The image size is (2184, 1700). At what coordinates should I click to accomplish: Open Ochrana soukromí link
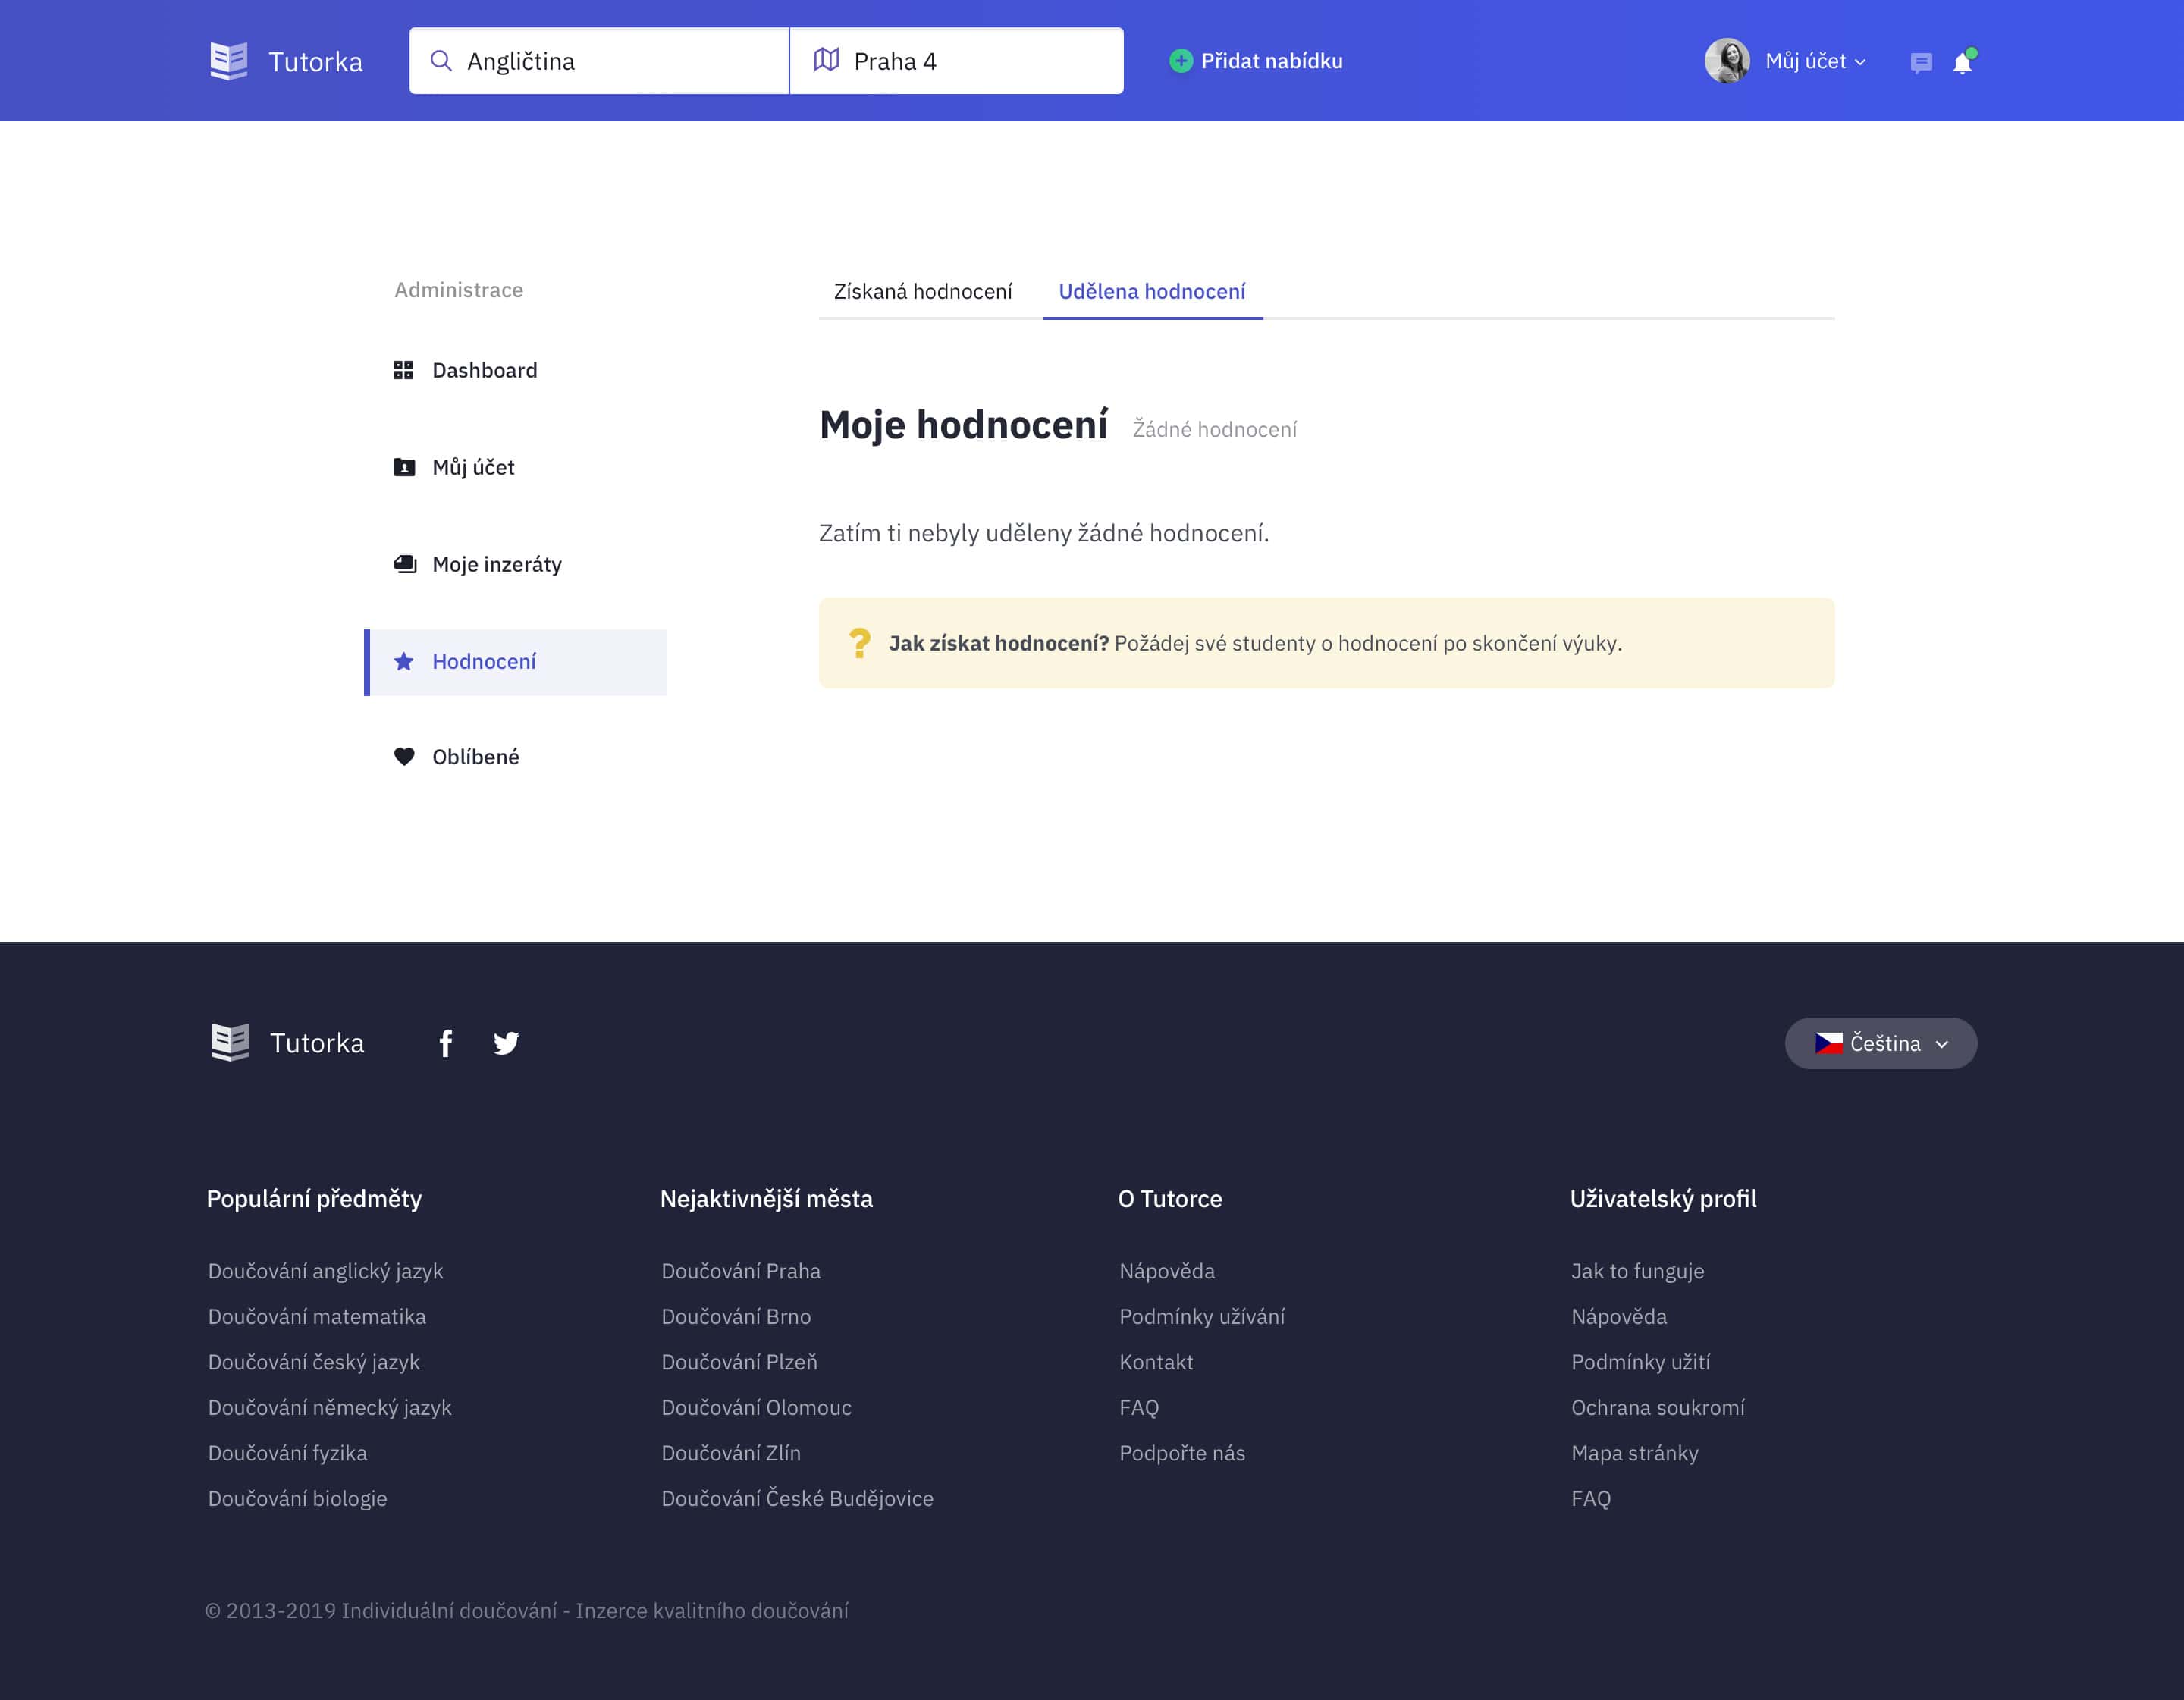tap(1657, 1407)
